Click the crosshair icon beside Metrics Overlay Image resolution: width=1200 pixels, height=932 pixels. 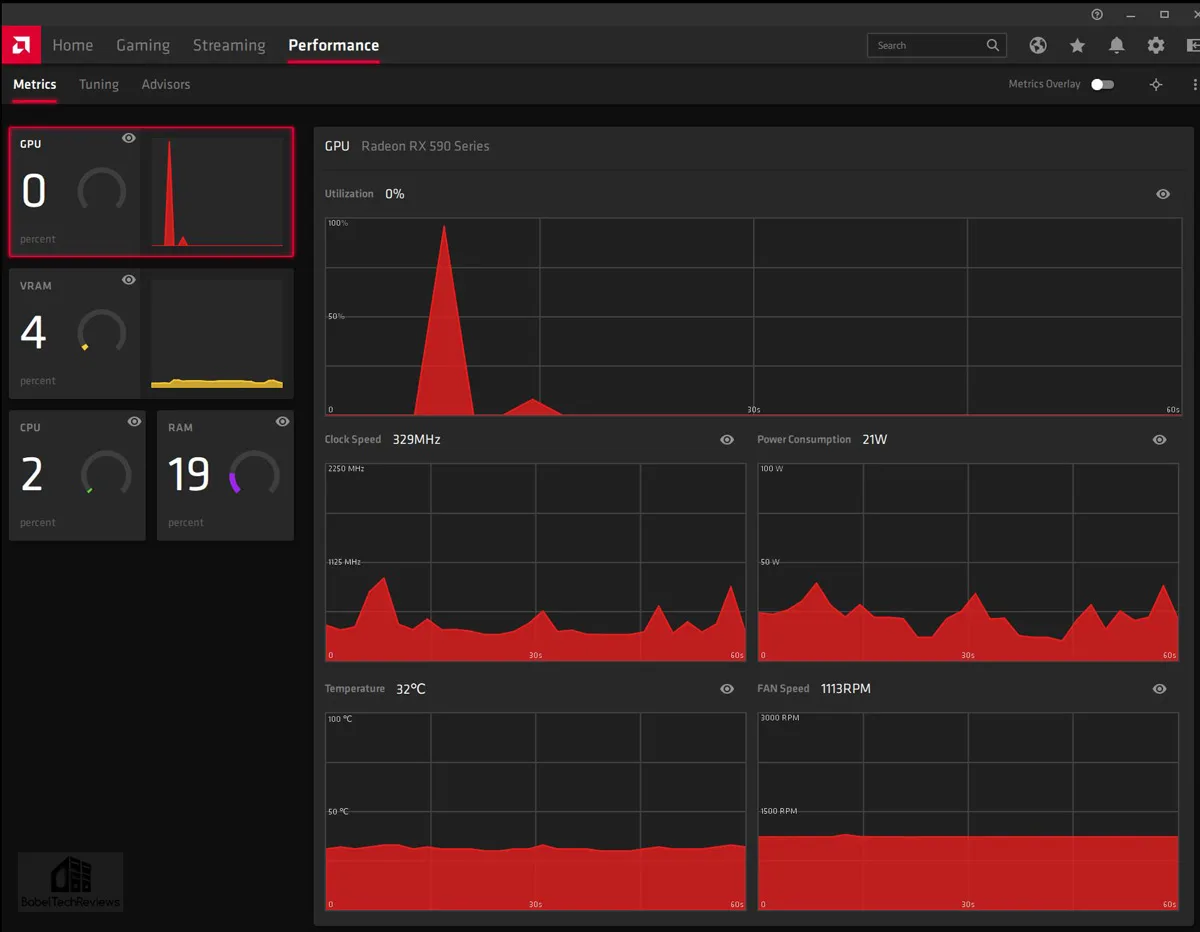tap(1156, 85)
